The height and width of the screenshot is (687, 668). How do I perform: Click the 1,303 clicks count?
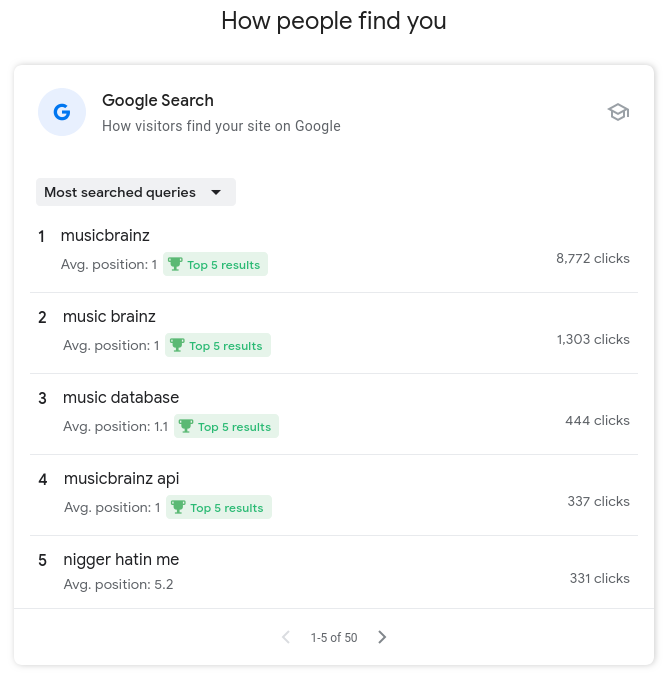point(593,339)
